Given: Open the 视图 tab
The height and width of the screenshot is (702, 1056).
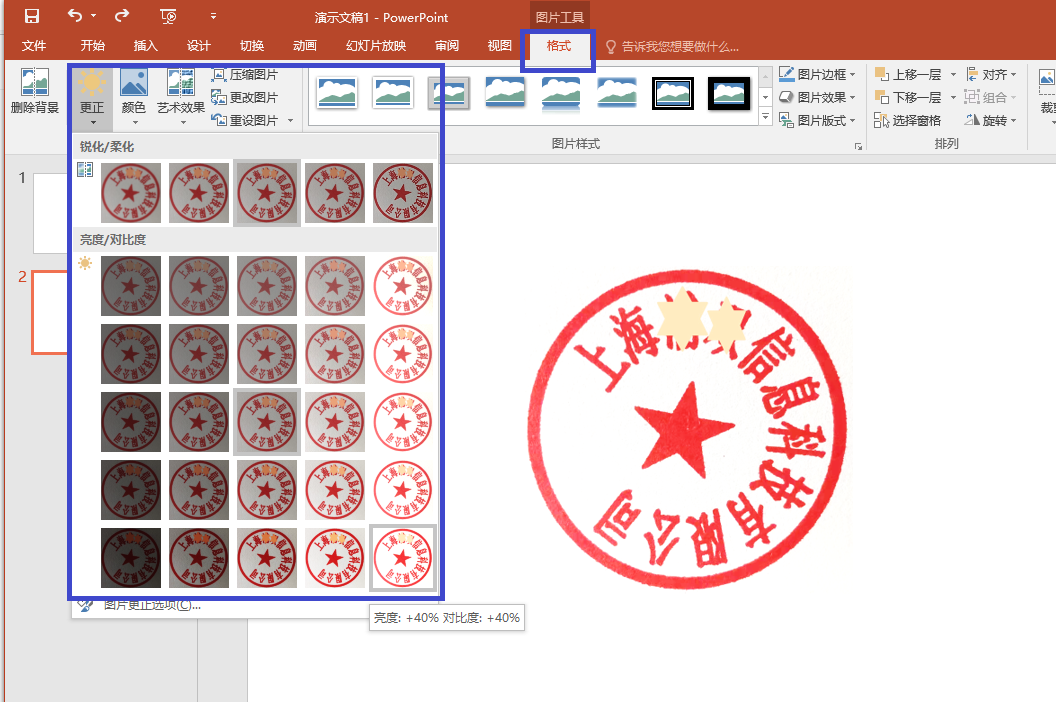Looking at the screenshot, I should pyautogui.click(x=500, y=46).
